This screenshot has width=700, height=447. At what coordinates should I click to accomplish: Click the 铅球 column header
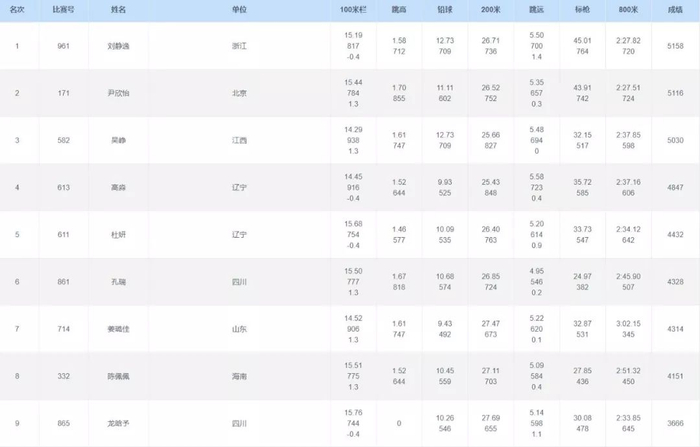coord(445,8)
